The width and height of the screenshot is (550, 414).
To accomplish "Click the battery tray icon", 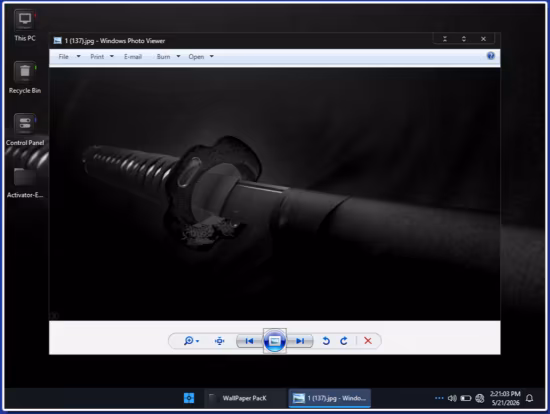I will point(465,398).
